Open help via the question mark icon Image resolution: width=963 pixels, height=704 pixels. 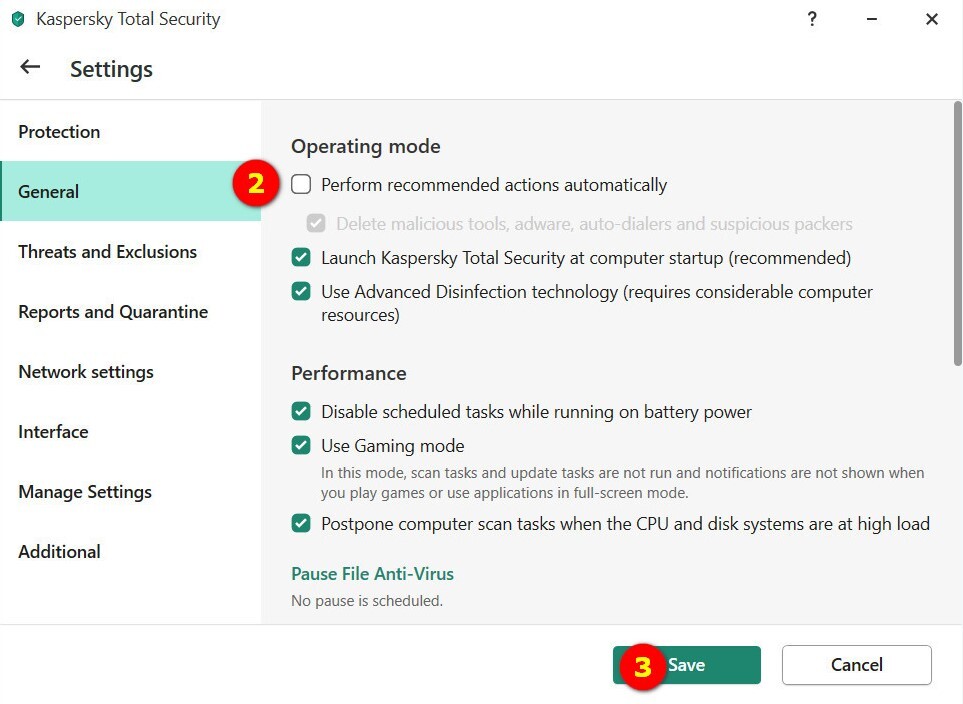pos(811,19)
